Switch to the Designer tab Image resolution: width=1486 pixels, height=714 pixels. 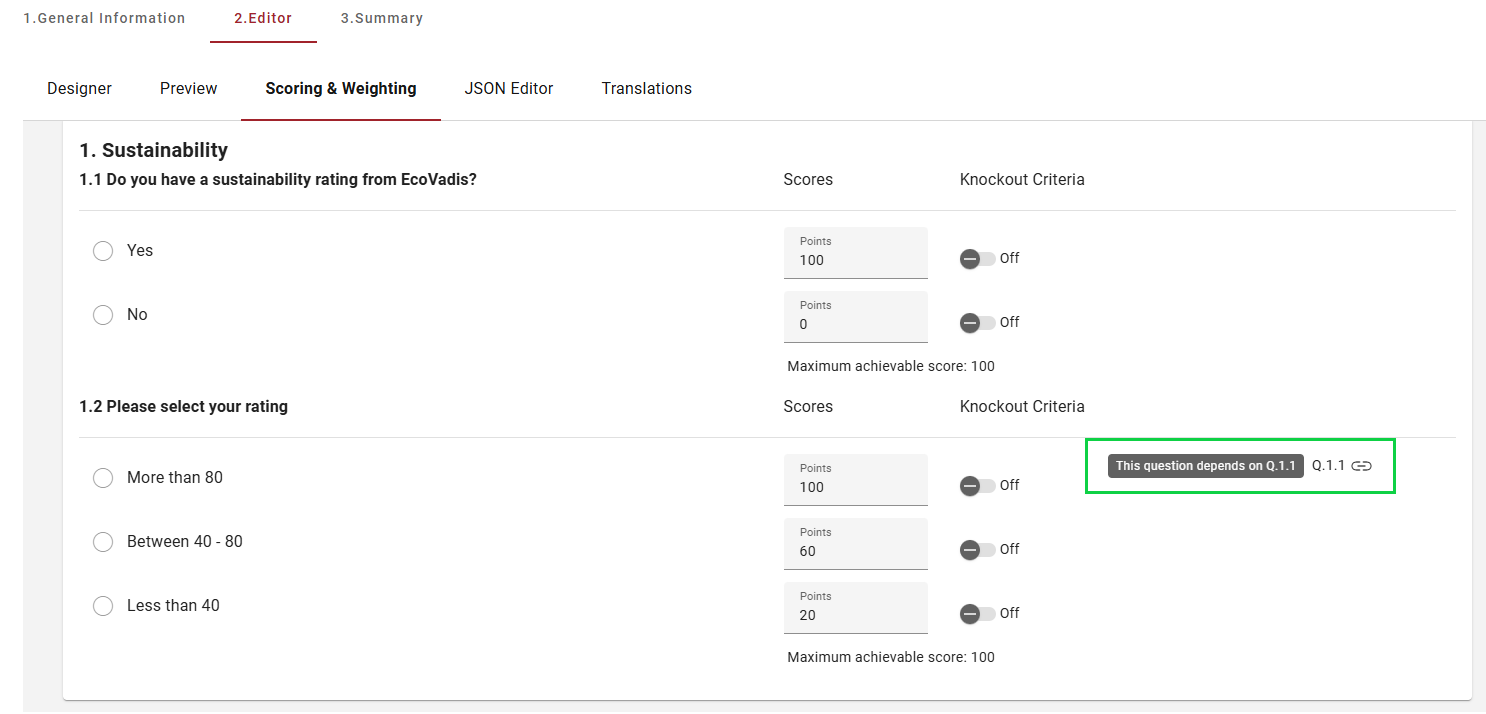pyautogui.click(x=79, y=89)
